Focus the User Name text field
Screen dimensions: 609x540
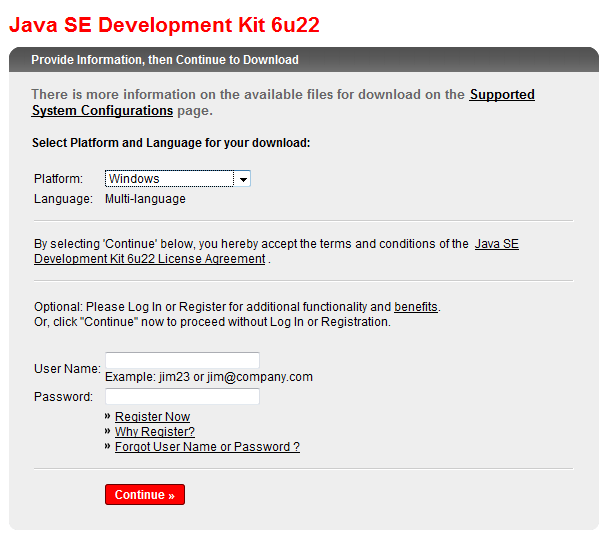point(182,361)
